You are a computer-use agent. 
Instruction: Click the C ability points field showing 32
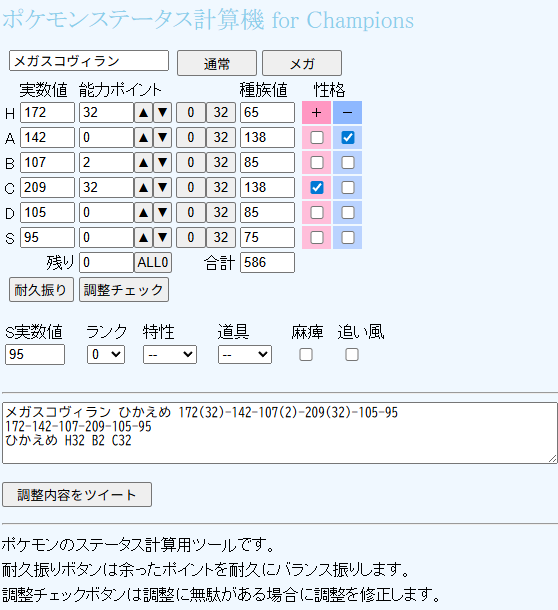point(106,188)
